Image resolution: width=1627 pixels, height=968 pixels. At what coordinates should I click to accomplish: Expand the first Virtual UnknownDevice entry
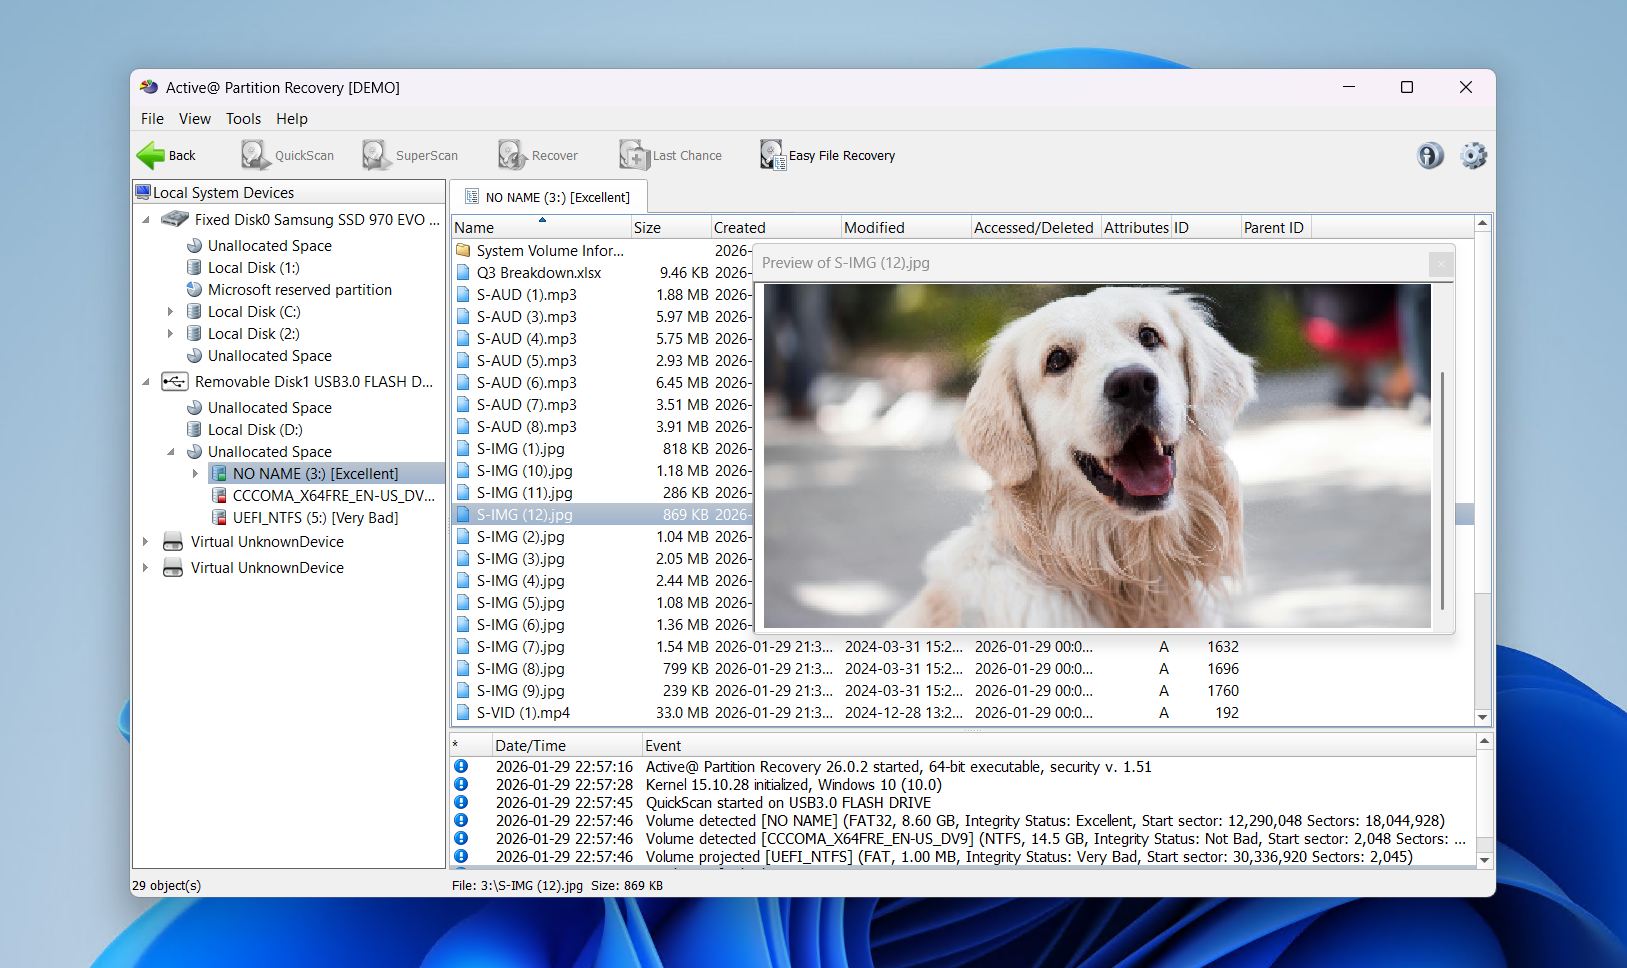click(x=146, y=541)
